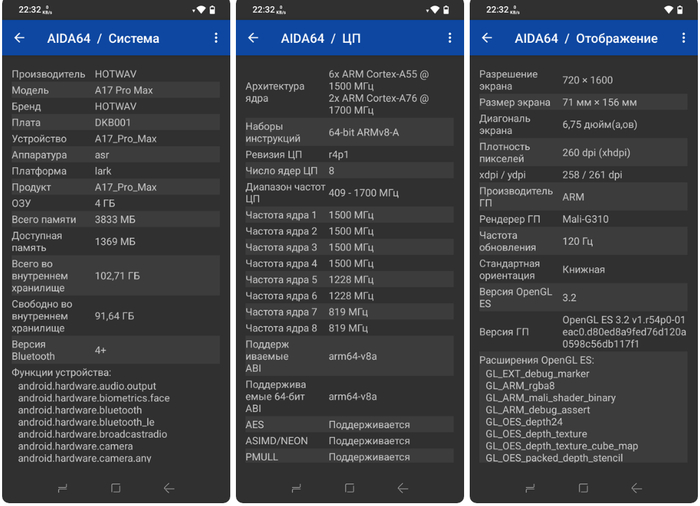This screenshot has height=506, width=700.
Task: Open three-dot menu on ЦП screen
Action: pyautogui.click(x=450, y=38)
